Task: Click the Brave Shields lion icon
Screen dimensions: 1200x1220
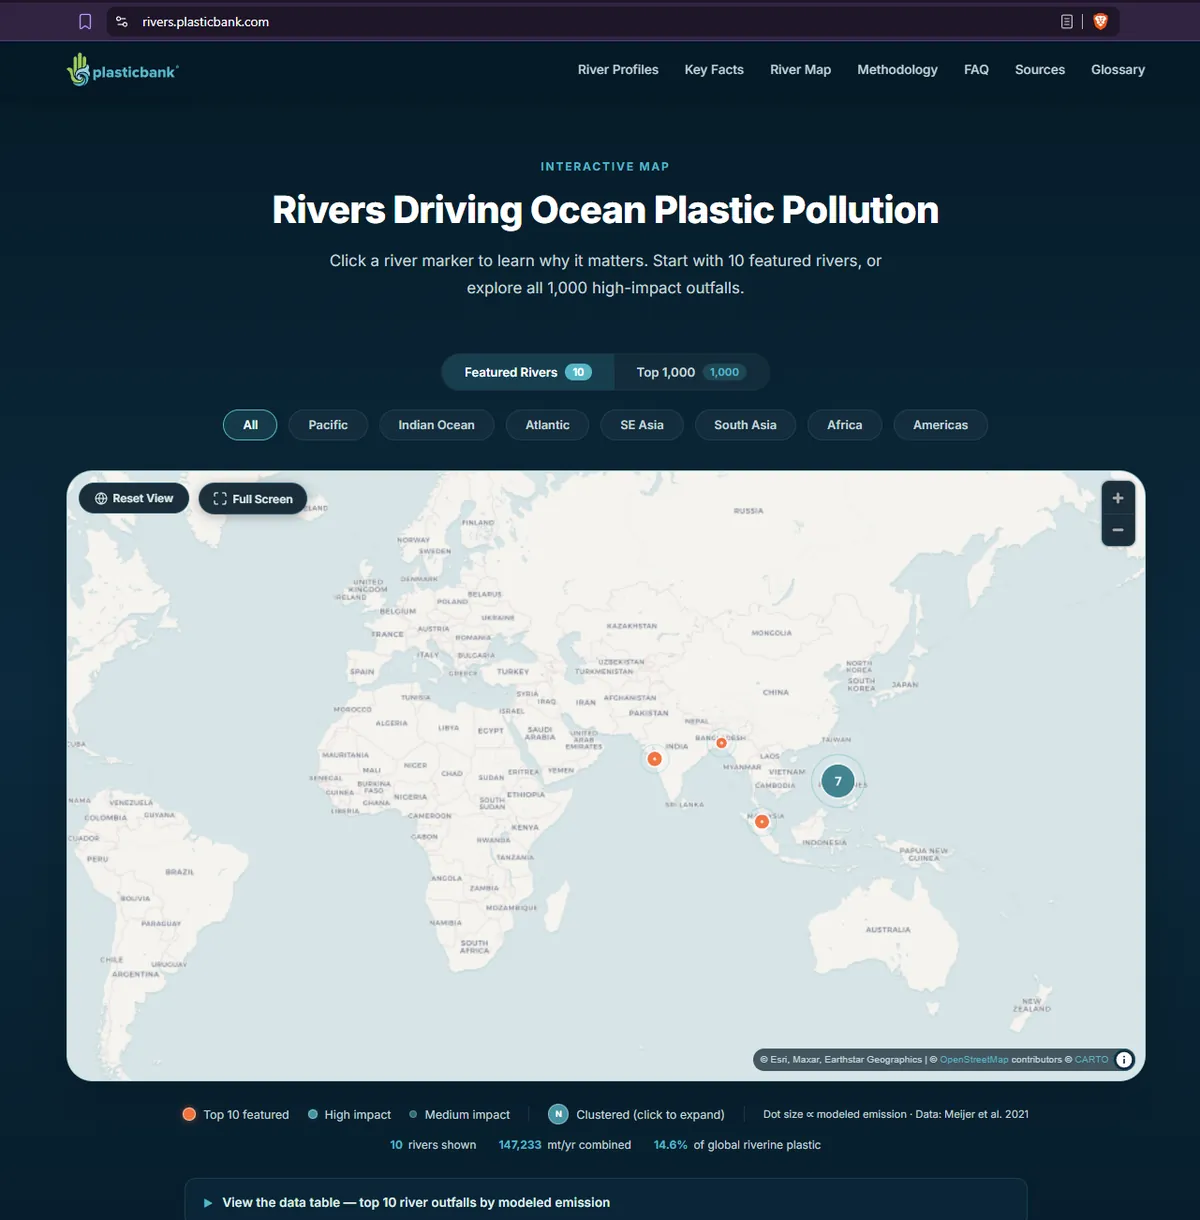Action: point(1100,22)
